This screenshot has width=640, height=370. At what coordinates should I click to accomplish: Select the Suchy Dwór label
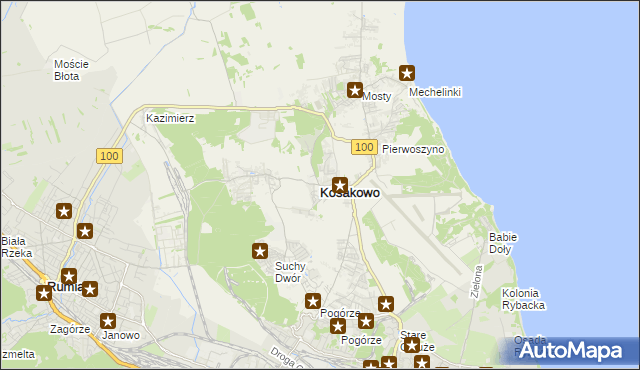pyautogui.click(x=290, y=272)
